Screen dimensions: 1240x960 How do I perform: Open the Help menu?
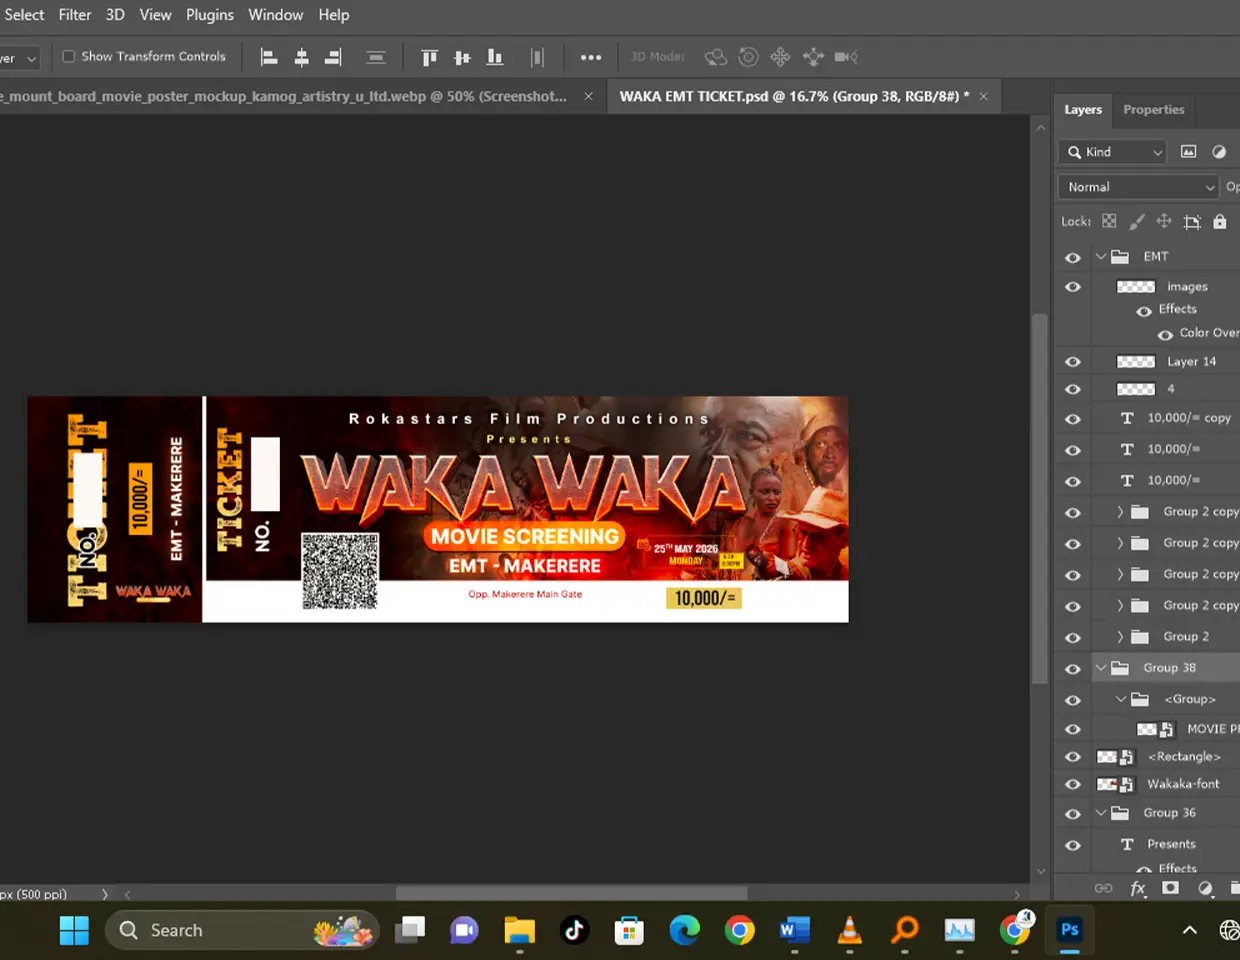tap(334, 15)
